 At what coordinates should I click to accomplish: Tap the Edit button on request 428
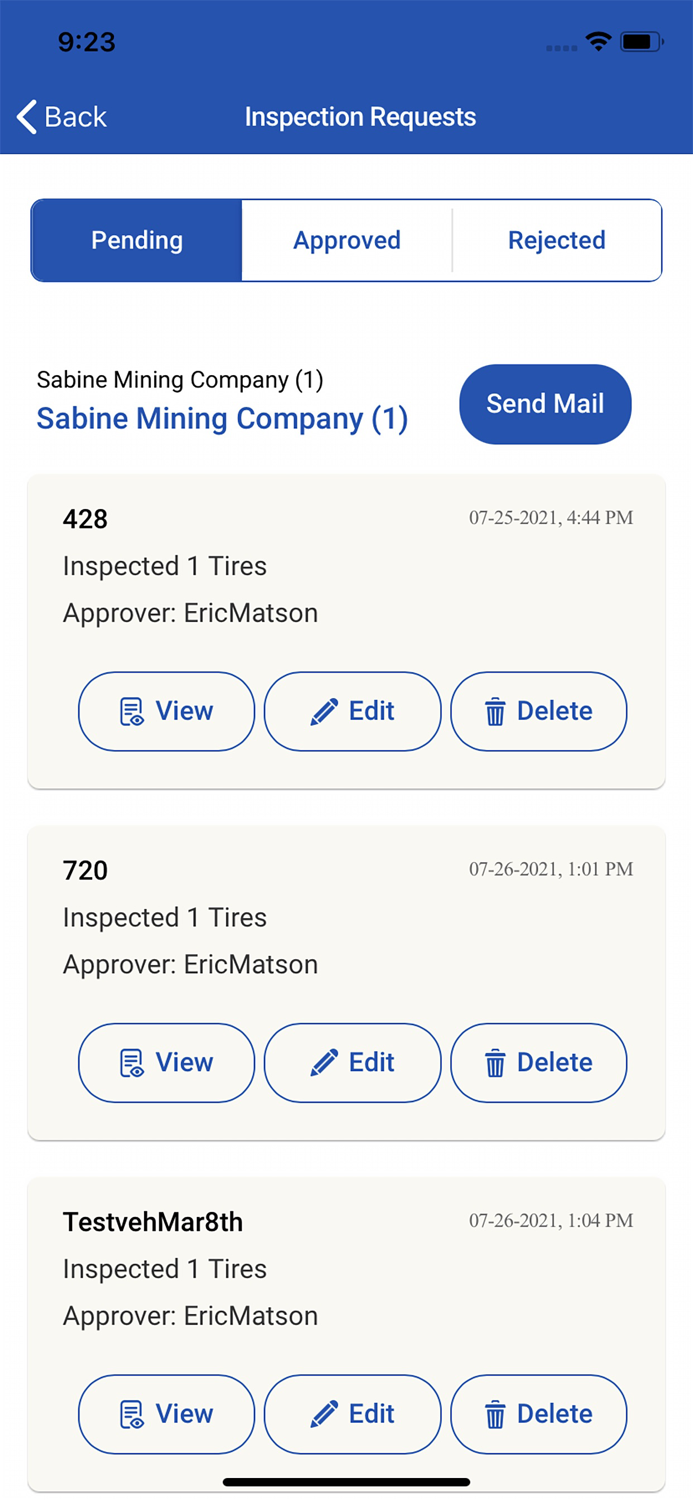(x=352, y=711)
